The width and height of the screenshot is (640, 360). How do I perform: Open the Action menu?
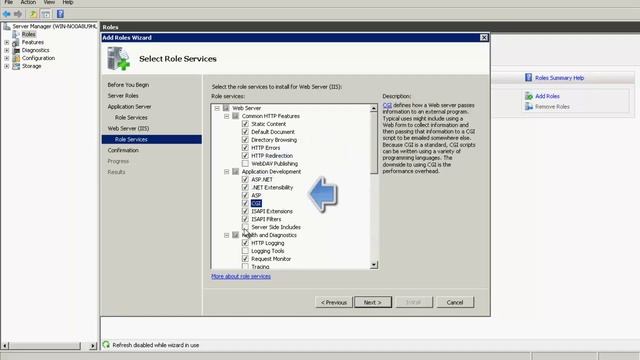tap(28, 2)
